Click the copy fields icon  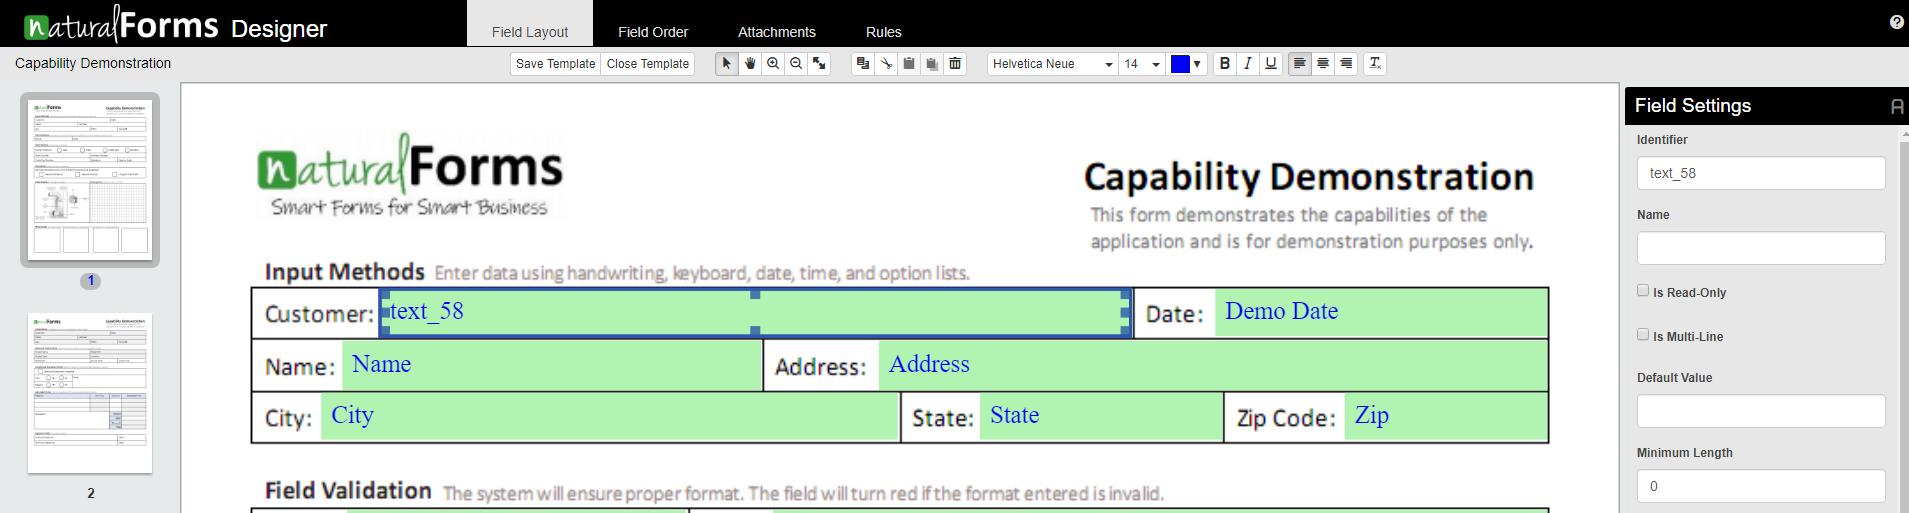point(863,63)
